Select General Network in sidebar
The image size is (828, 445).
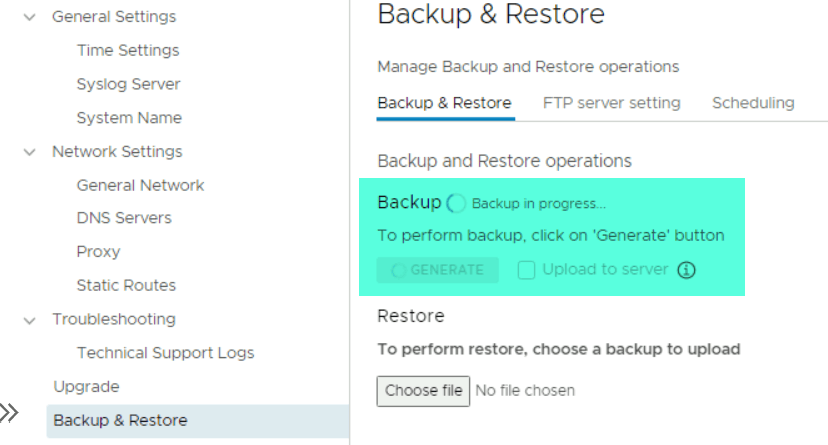(x=140, y=185)
